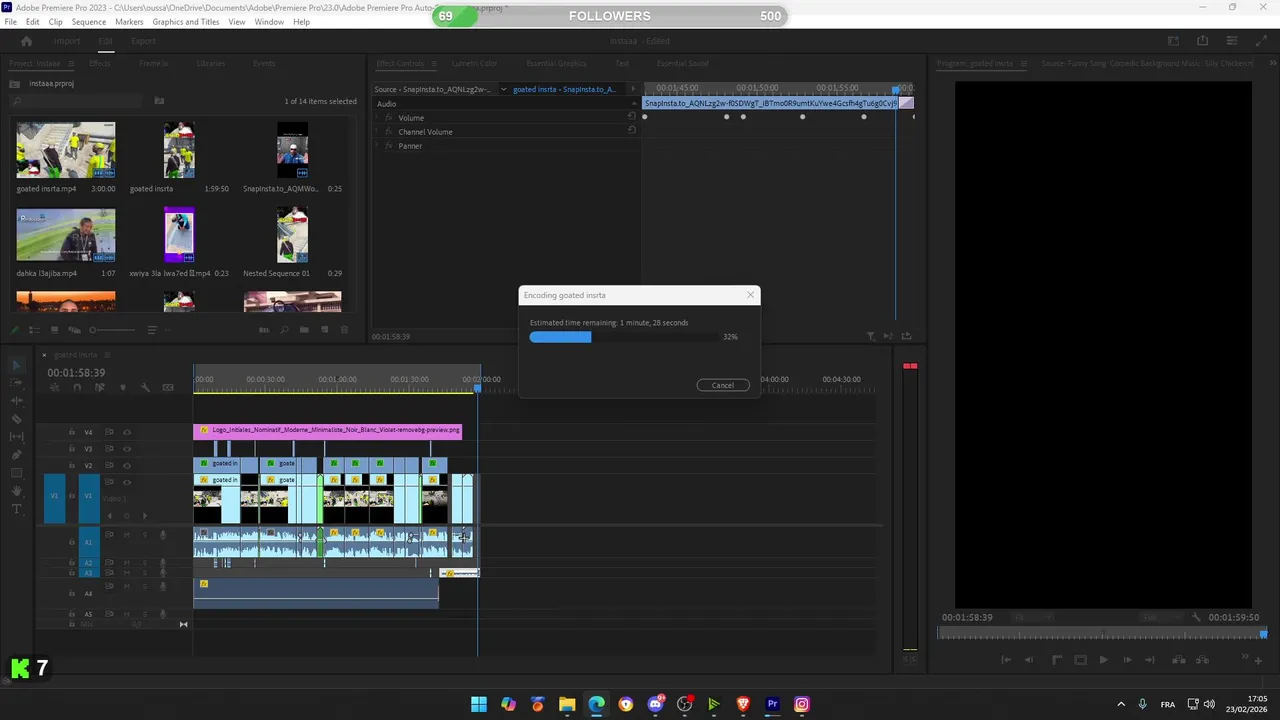Show hidden system tray icons chevron

point(1120,704)
